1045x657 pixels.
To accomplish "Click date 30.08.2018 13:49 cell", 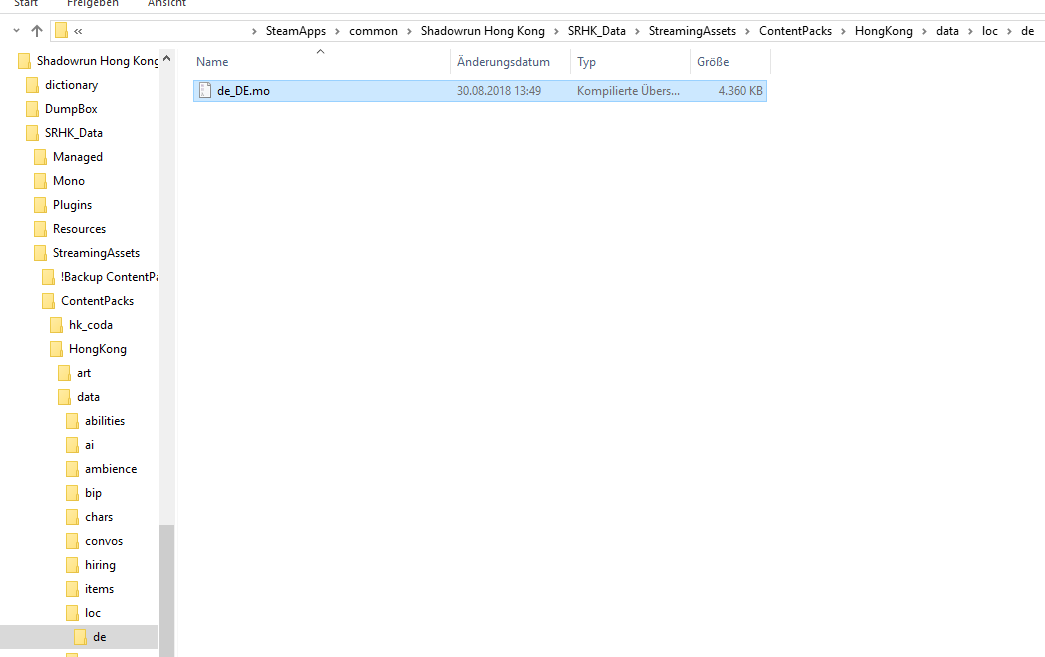I will 499,91.
